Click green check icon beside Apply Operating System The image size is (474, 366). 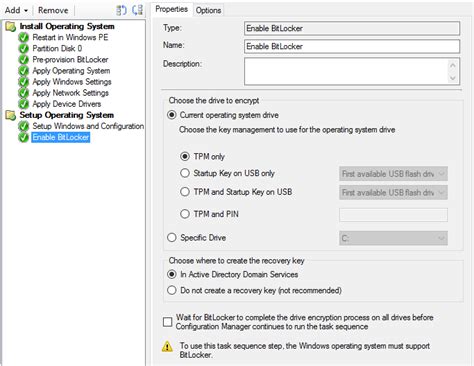[x=24, y=71]
